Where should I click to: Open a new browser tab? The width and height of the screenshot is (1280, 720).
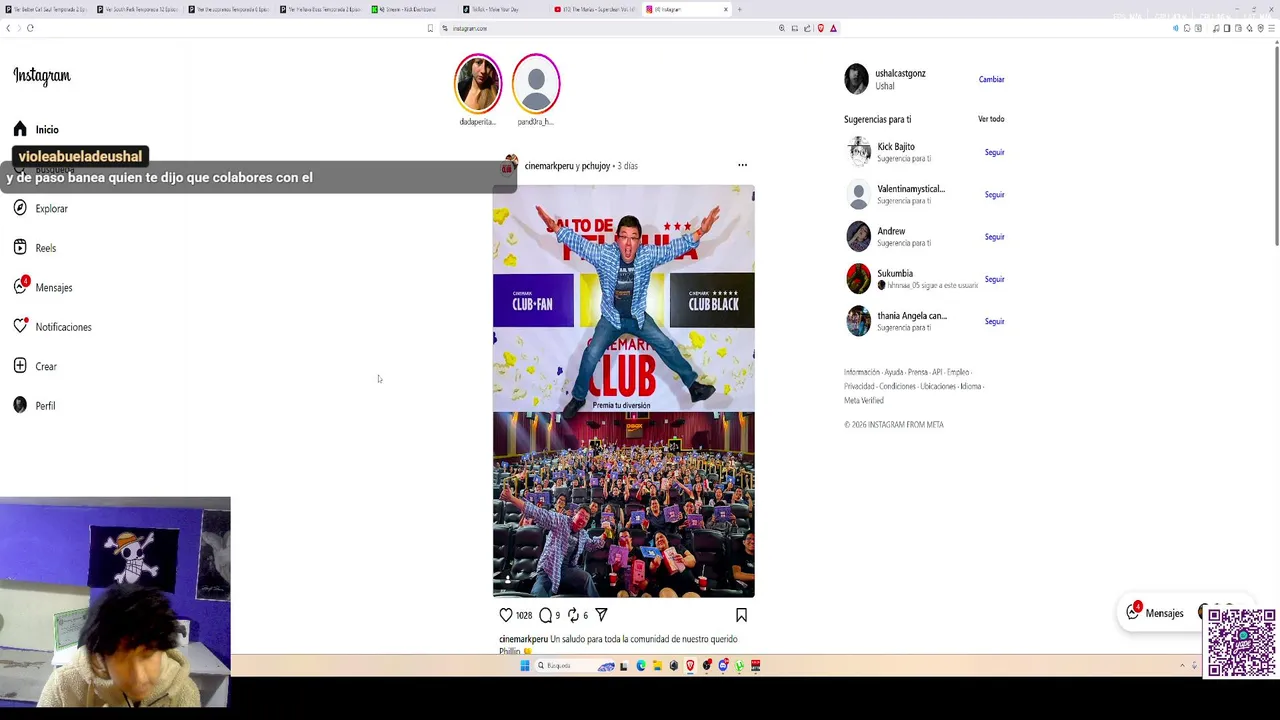pos(739,9)
